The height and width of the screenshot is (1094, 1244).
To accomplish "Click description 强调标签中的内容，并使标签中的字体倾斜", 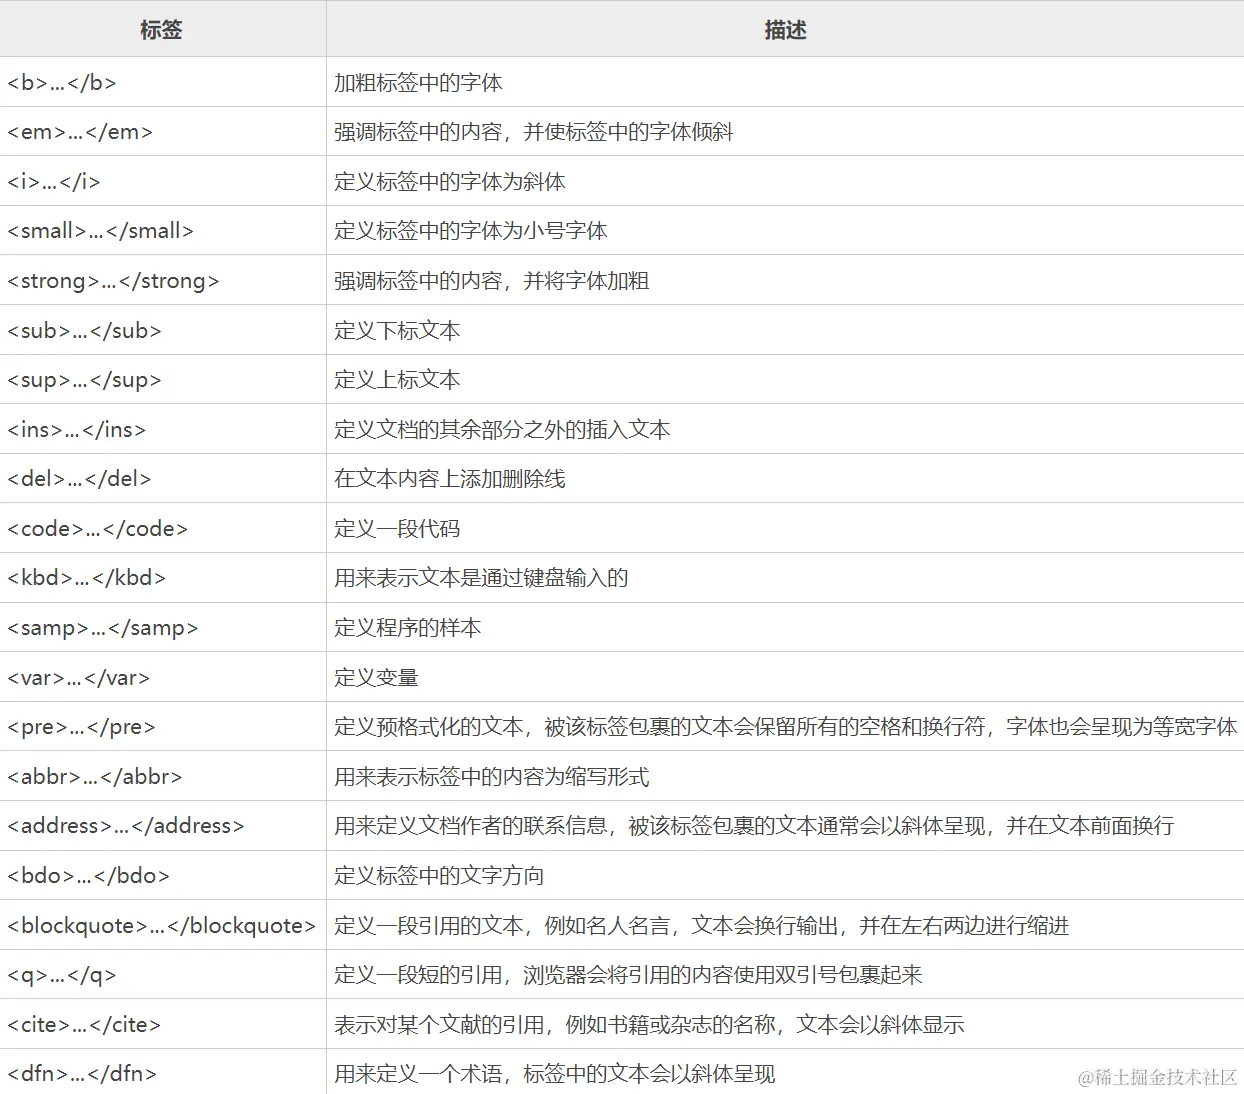I will (534, 132).
